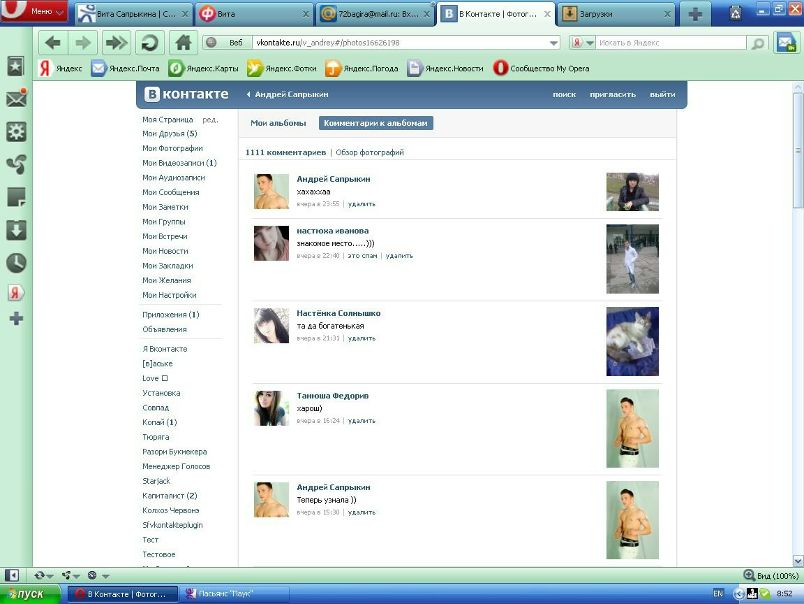The image size is (804, 604).
Task: Open the Opera Меню button
Action: coord(37,12)
